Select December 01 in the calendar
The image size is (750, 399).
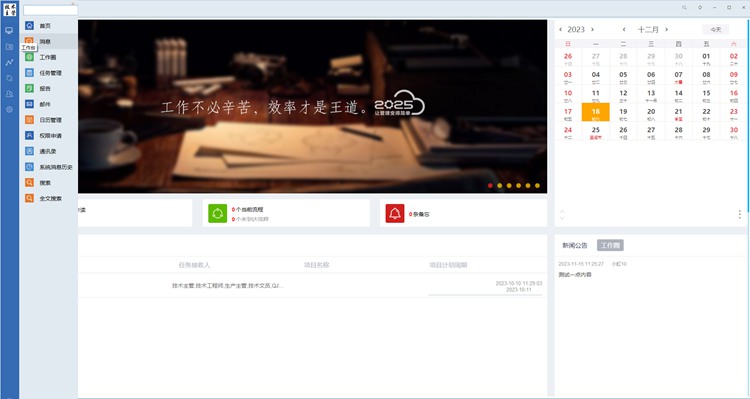tap(706, 57)
